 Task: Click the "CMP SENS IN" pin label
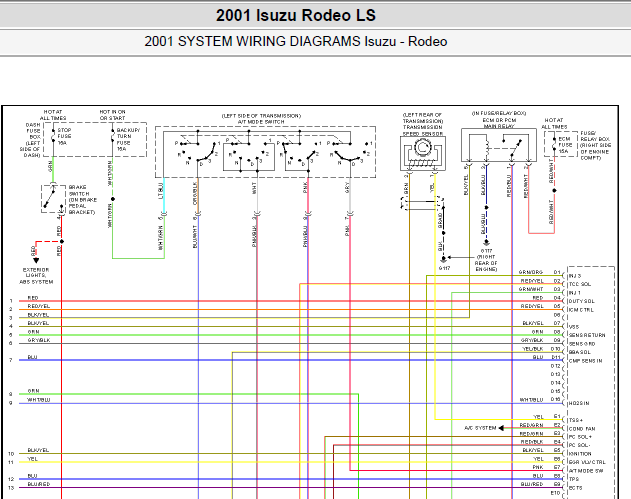pyautogui.click(x=586, y=361)
